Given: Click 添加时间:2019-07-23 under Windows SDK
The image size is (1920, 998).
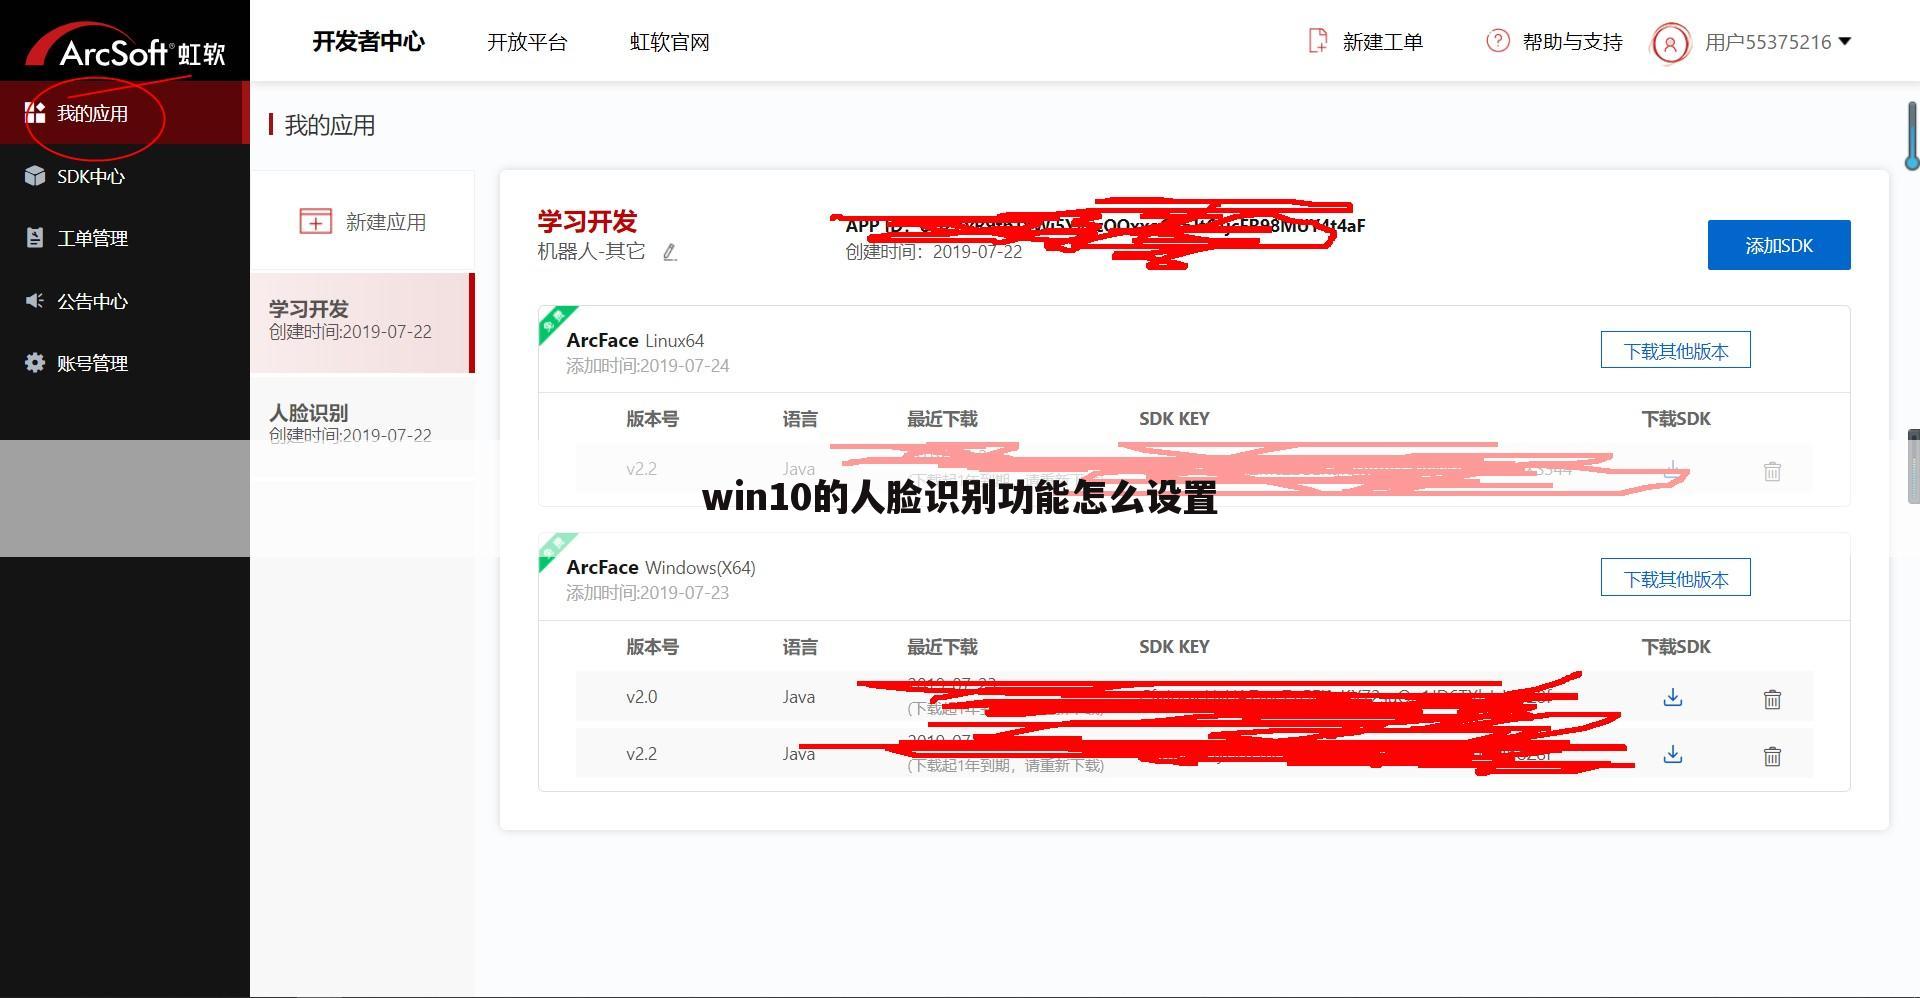Looking at the screenshot, I should (648, 593).
